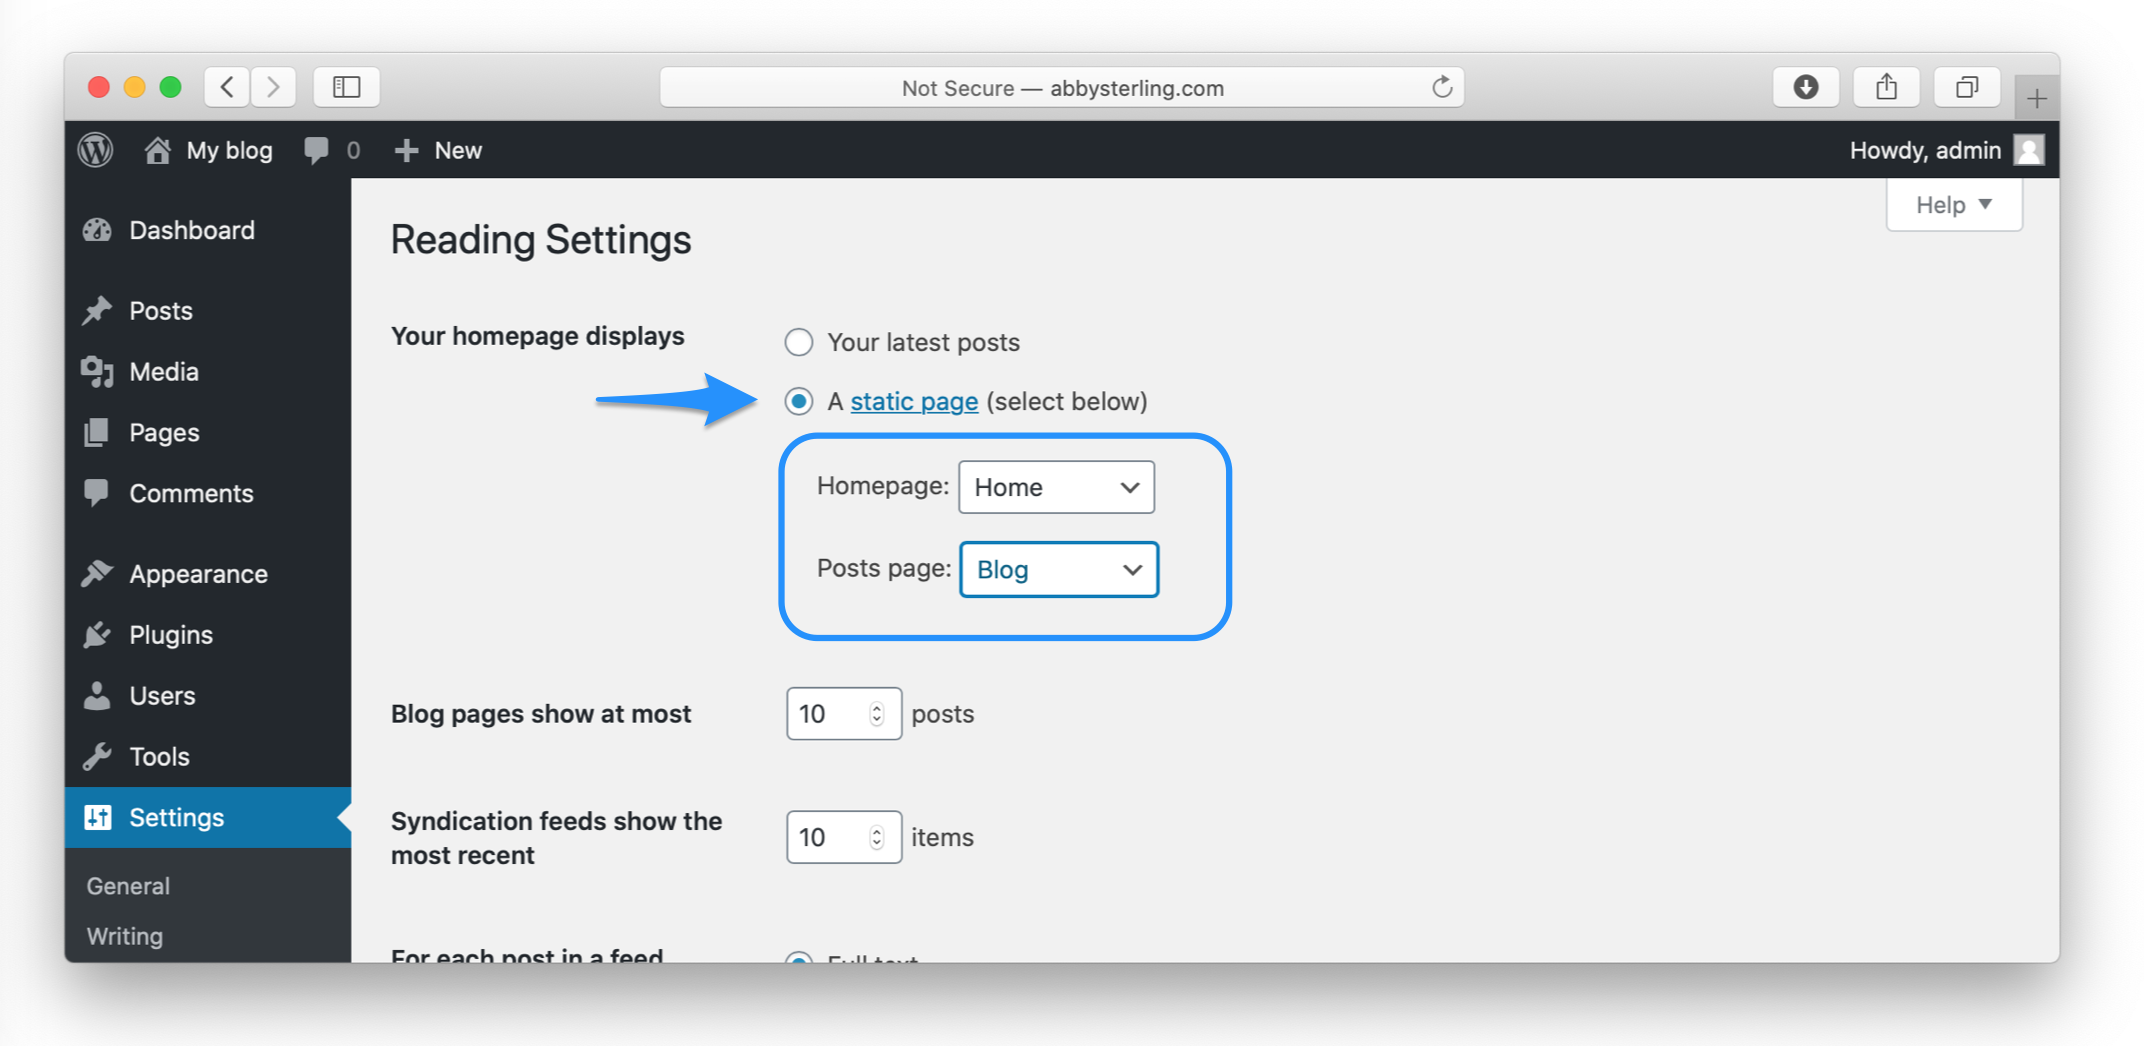
Task: Click the Dashboard icon in sidebar
Action: click(x=97, y=229)
